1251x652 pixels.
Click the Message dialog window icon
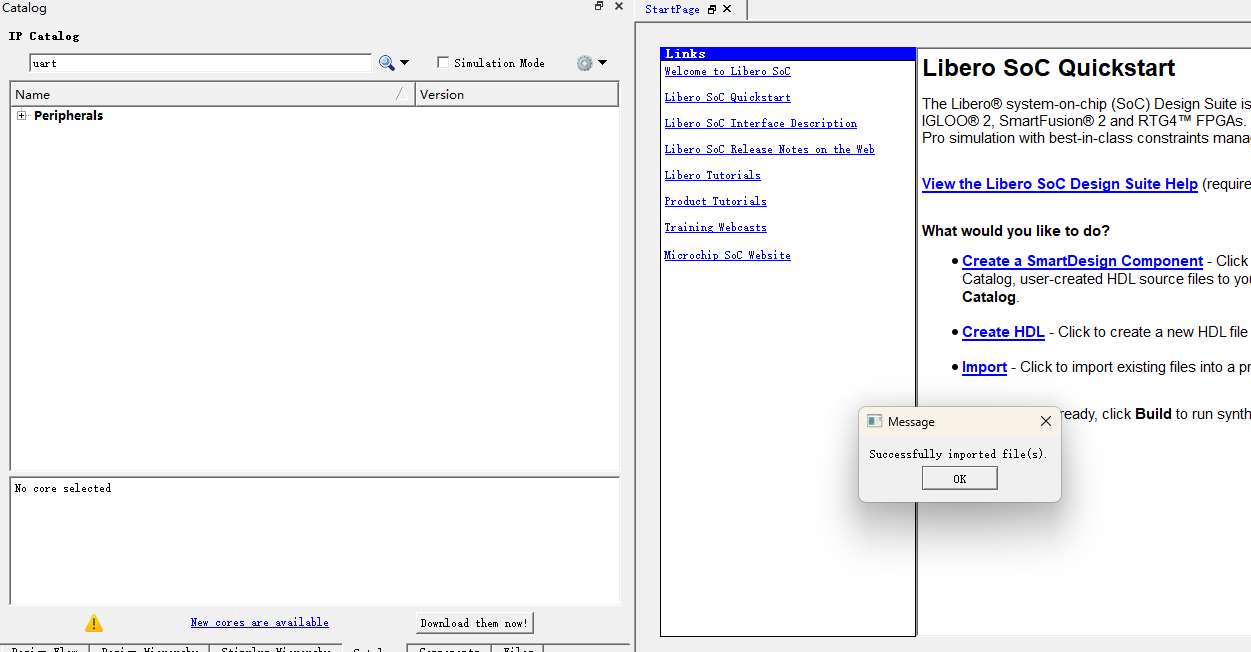tap(874, 422)
